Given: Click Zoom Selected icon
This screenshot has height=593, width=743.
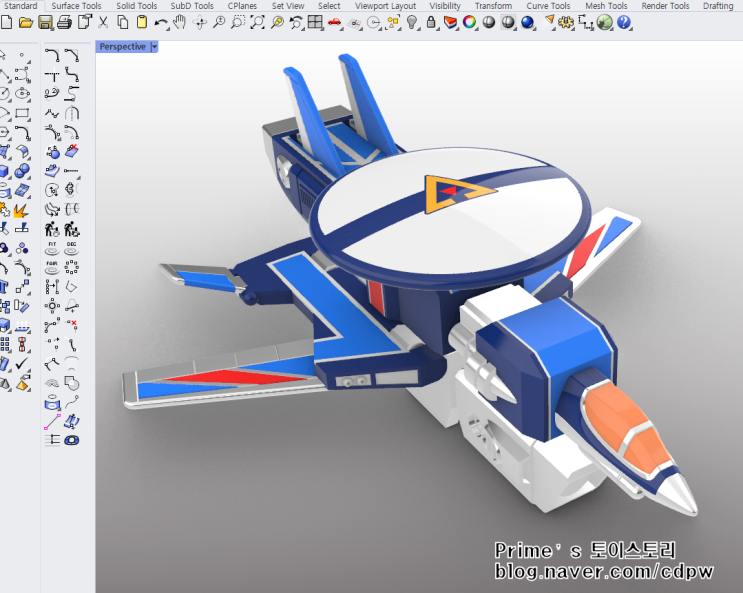Looking at the screenshot, I should [277, 22].
